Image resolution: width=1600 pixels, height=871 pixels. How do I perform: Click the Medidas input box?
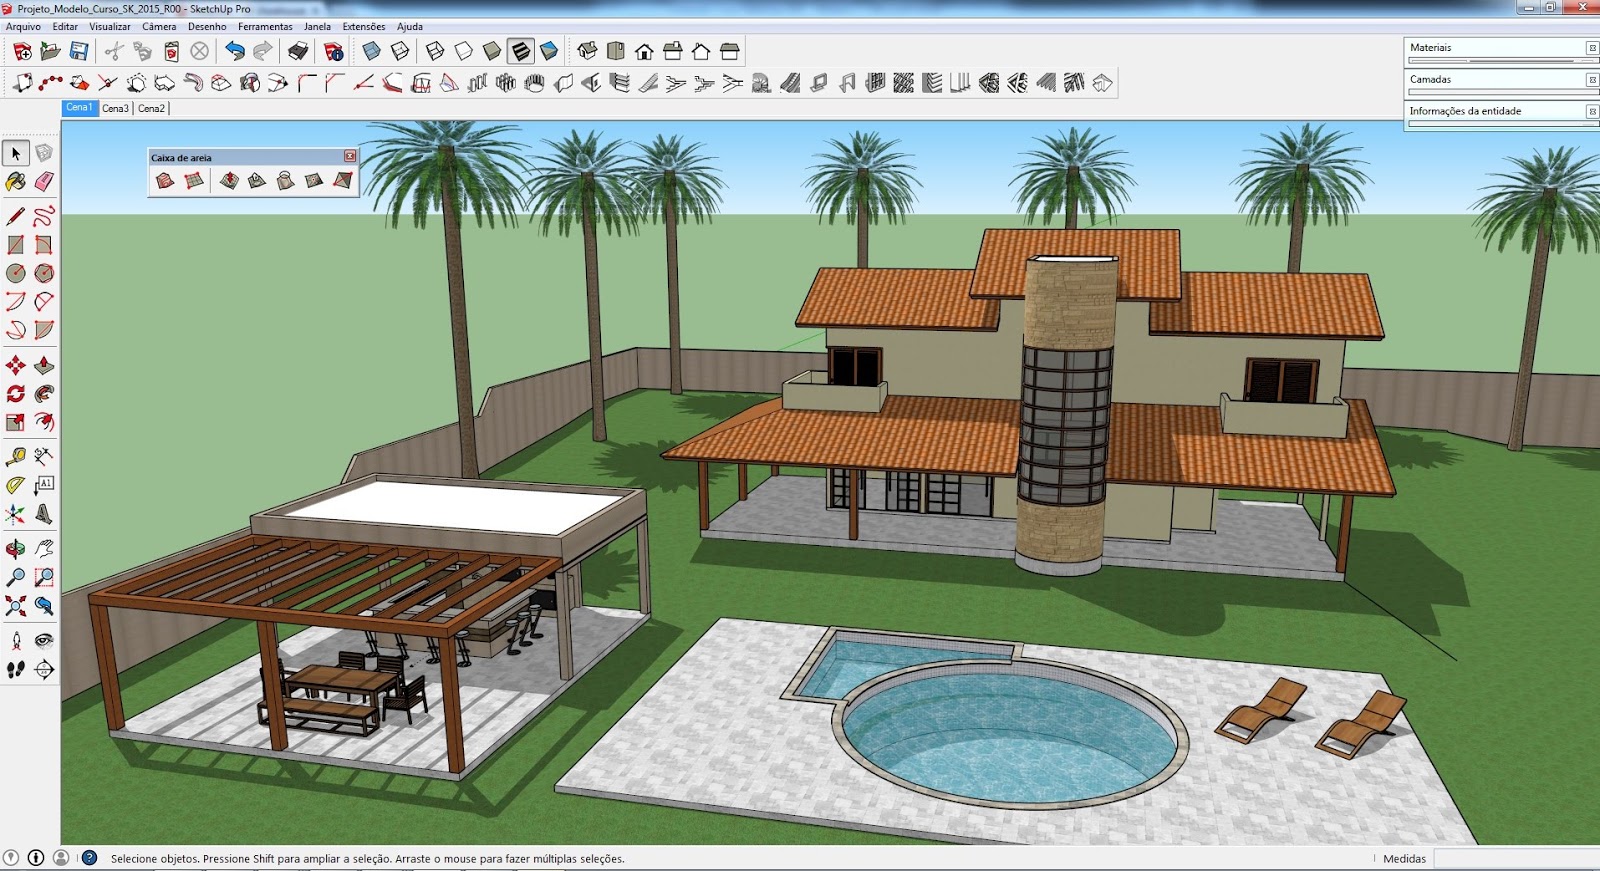[x=1516, y=859]
